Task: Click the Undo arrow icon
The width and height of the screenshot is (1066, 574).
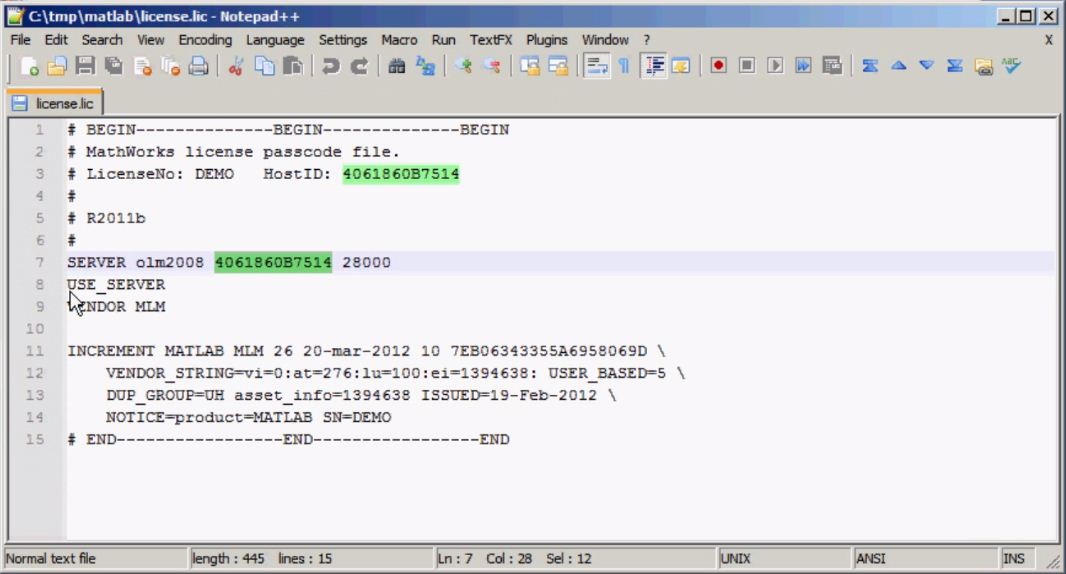Action: click(x=334, y=66)
